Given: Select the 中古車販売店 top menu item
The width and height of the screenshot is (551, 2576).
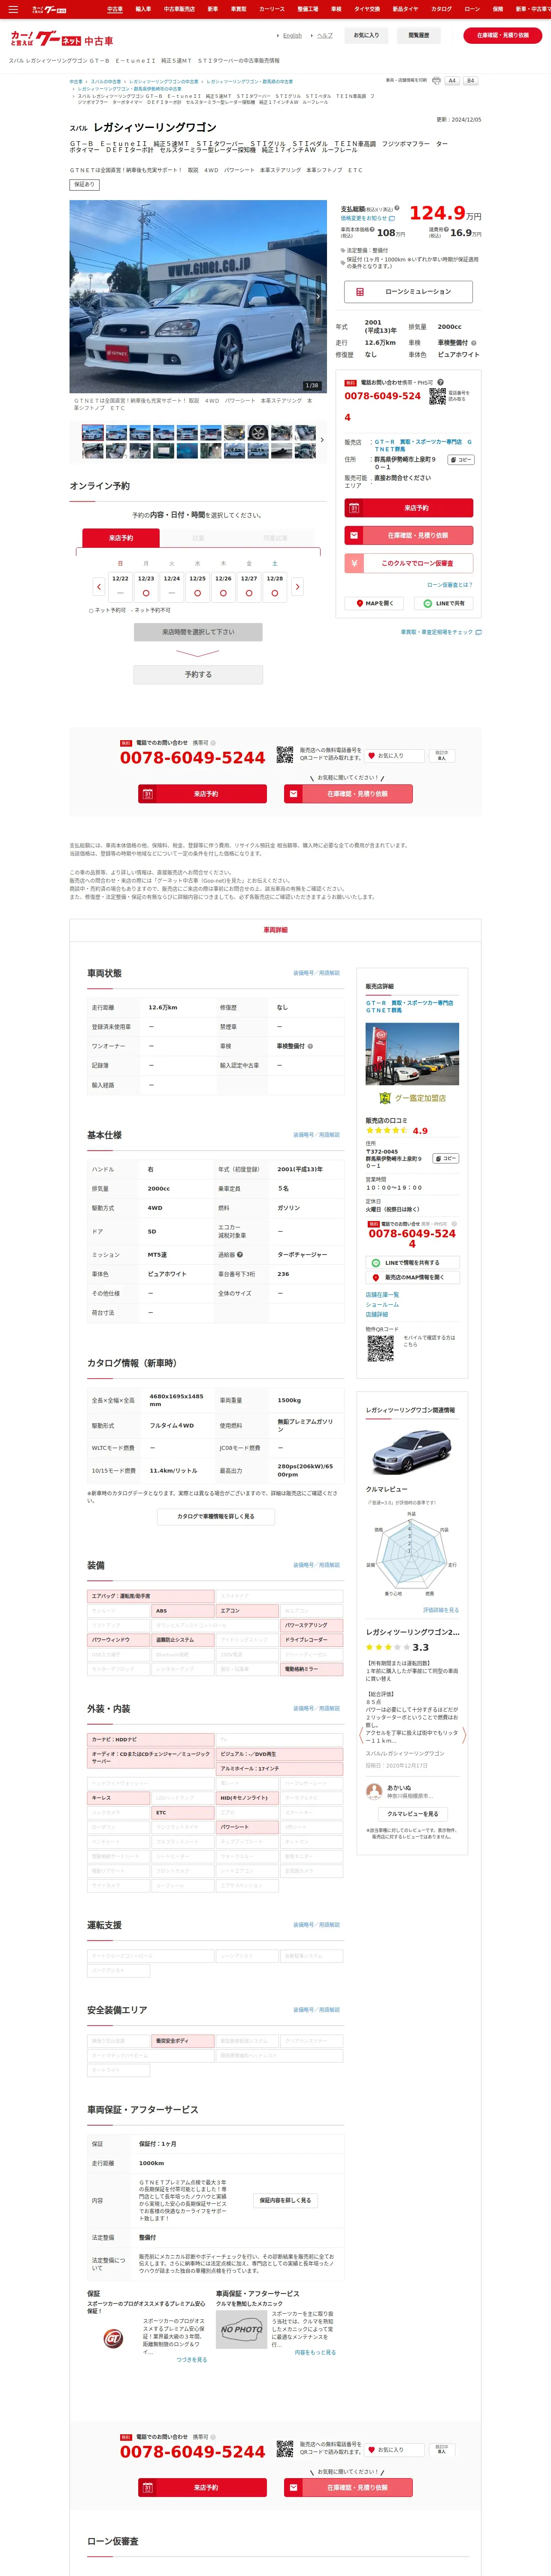Looking at the screenshot, I should (x=179, y=9).
